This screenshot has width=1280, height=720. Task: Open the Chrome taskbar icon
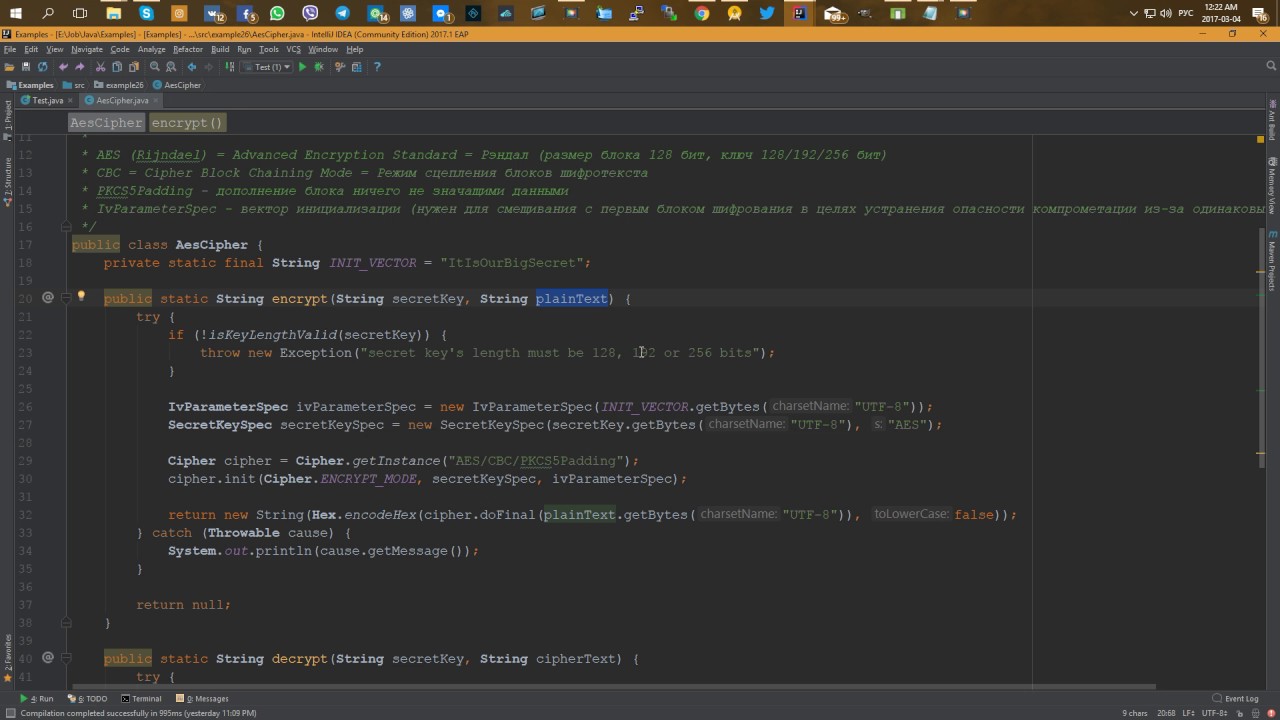pos(702,13)
